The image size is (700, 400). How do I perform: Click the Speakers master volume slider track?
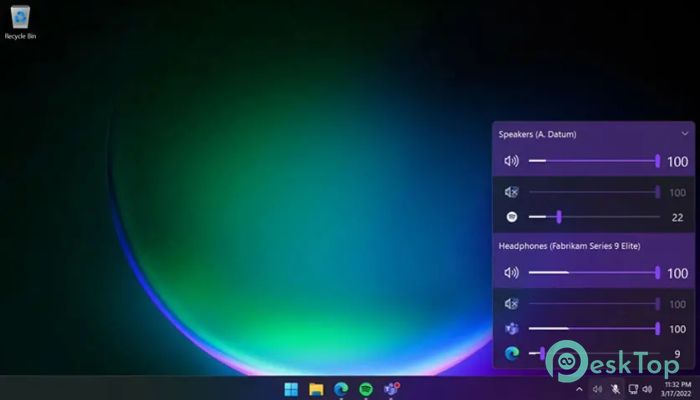click(592, 161)
